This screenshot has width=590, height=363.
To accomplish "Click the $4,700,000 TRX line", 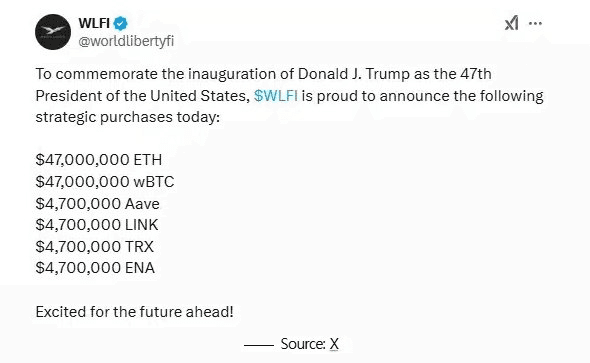I will (94, 247).
